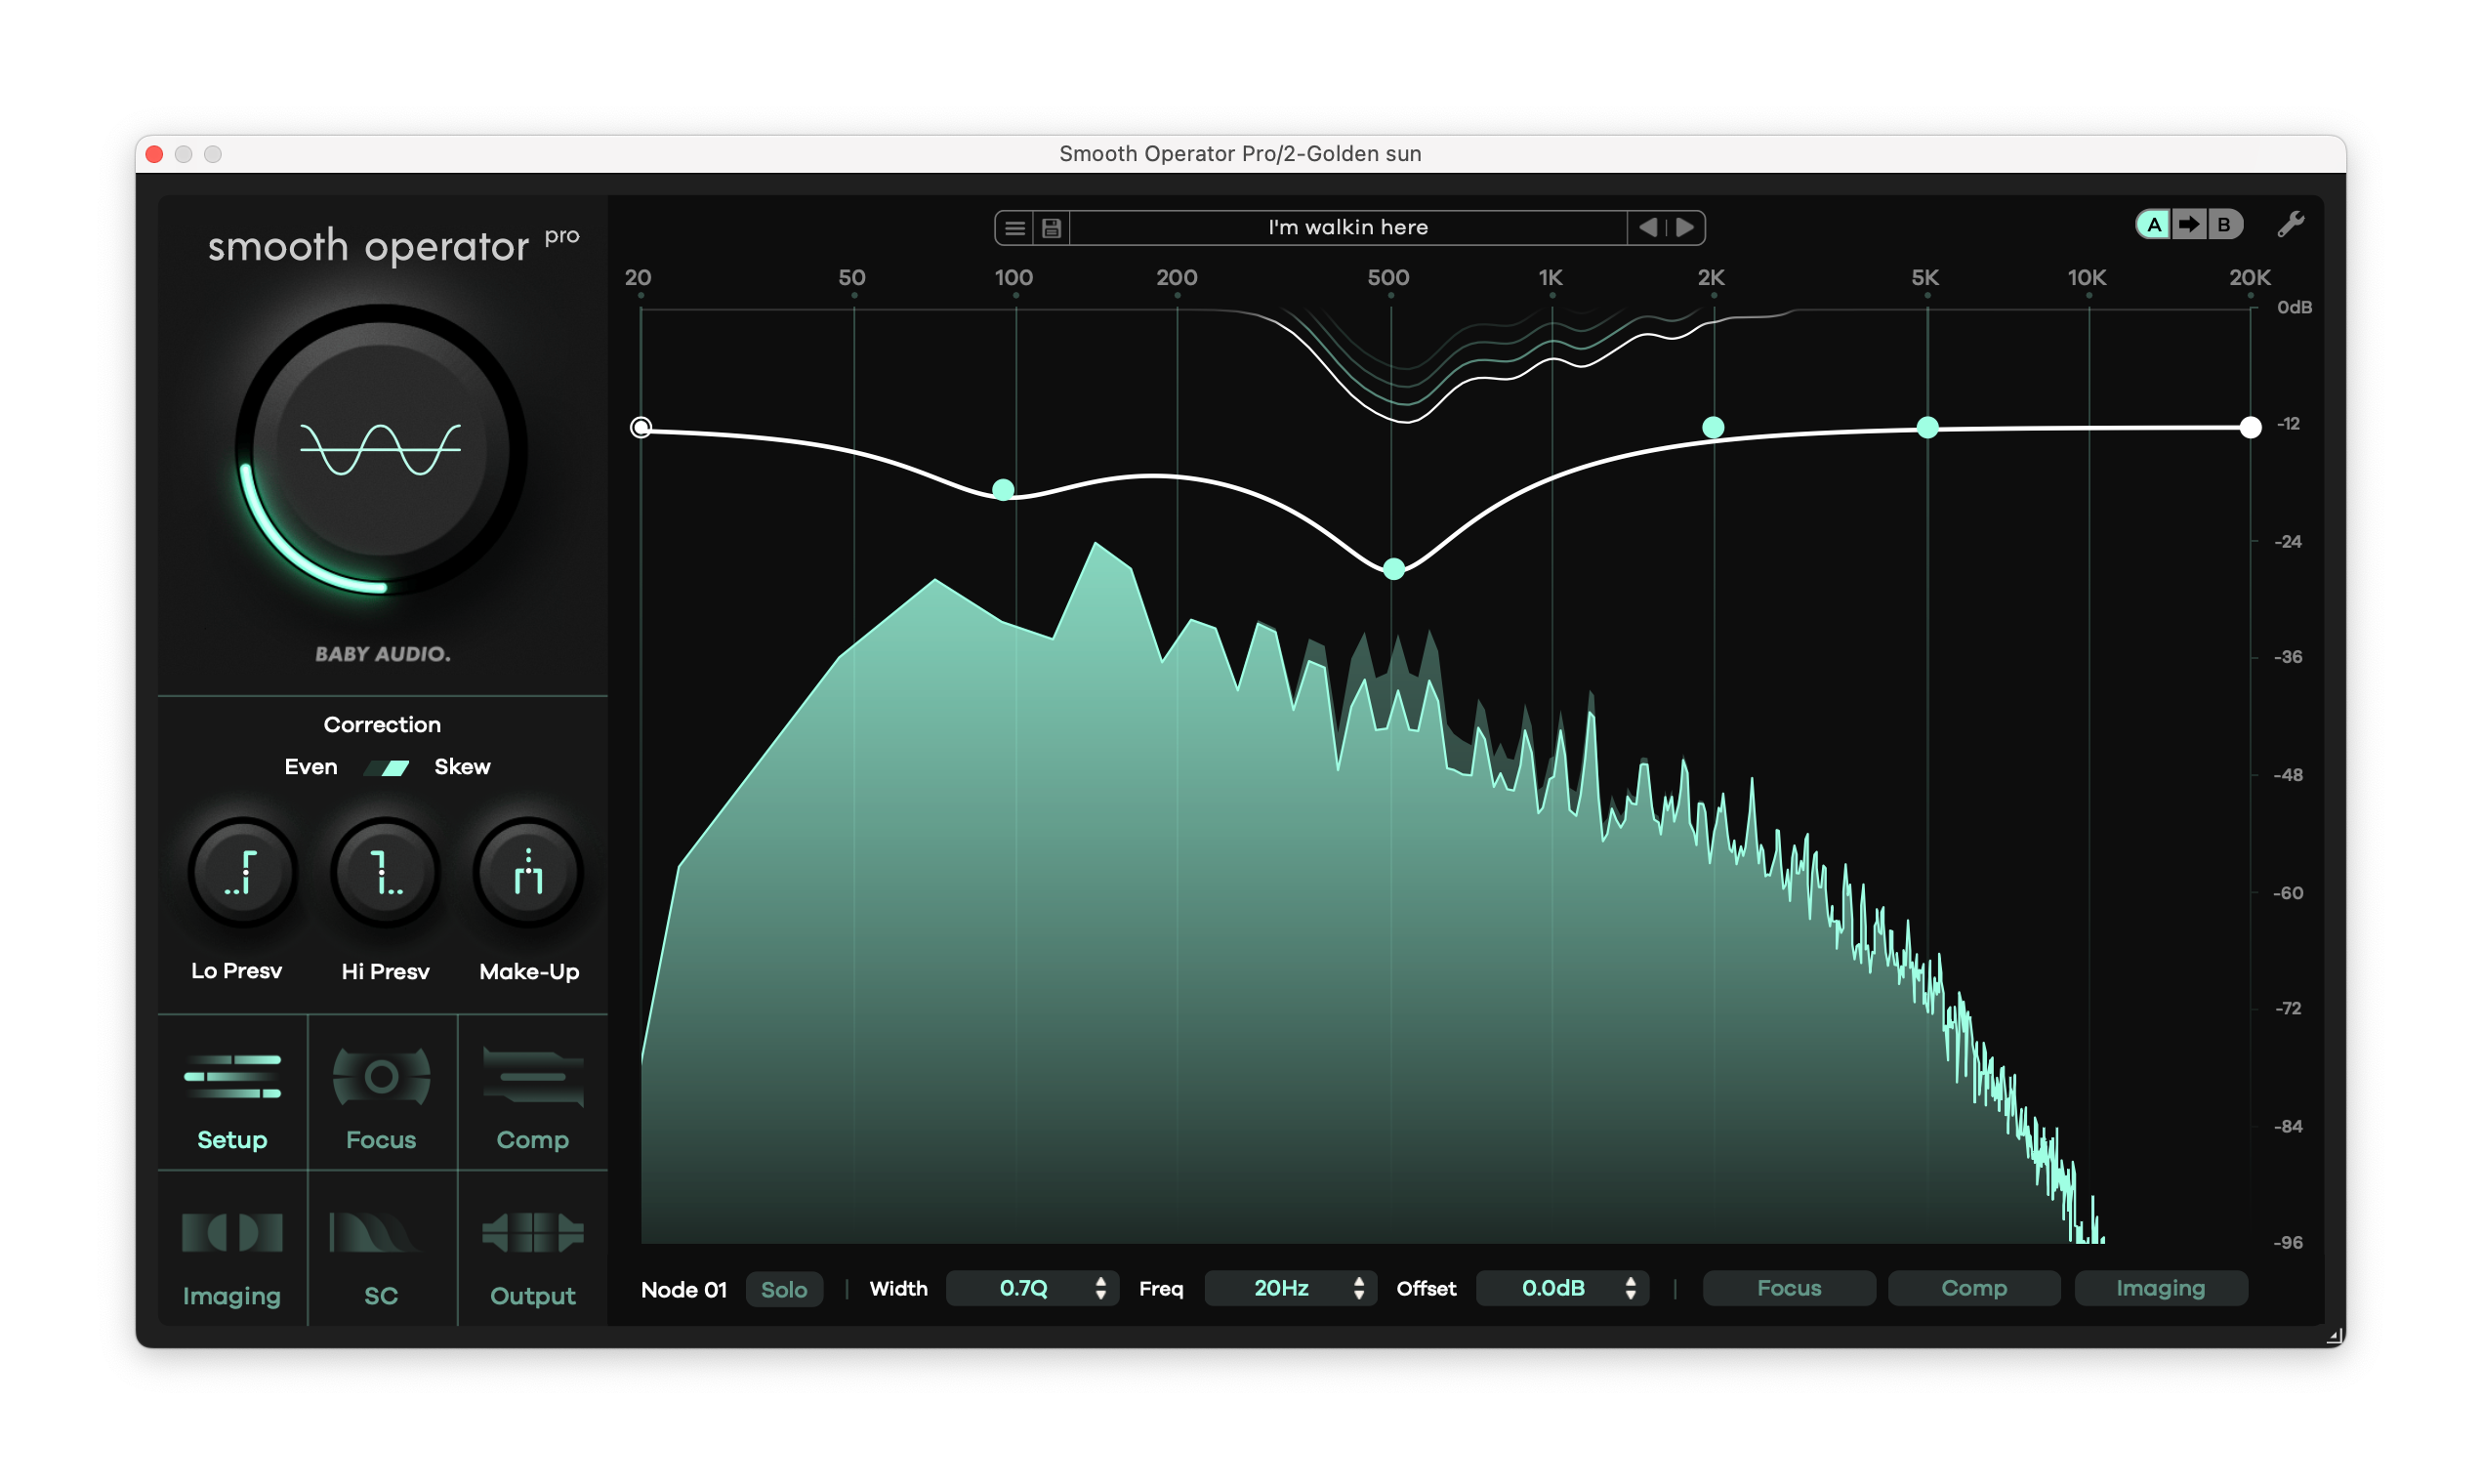
Task: Click the Focus button in node bar
Action: coord(1789,1288)
